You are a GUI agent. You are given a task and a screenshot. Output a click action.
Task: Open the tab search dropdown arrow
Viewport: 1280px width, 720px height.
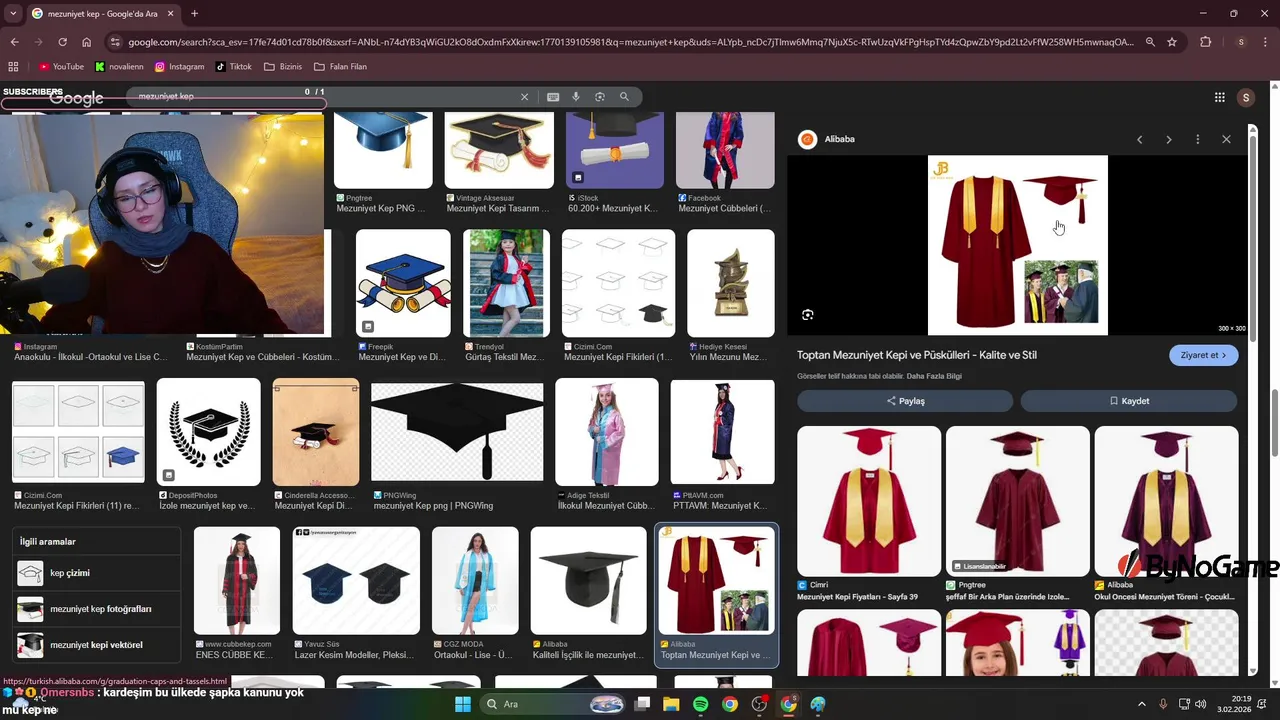(13, 13)
